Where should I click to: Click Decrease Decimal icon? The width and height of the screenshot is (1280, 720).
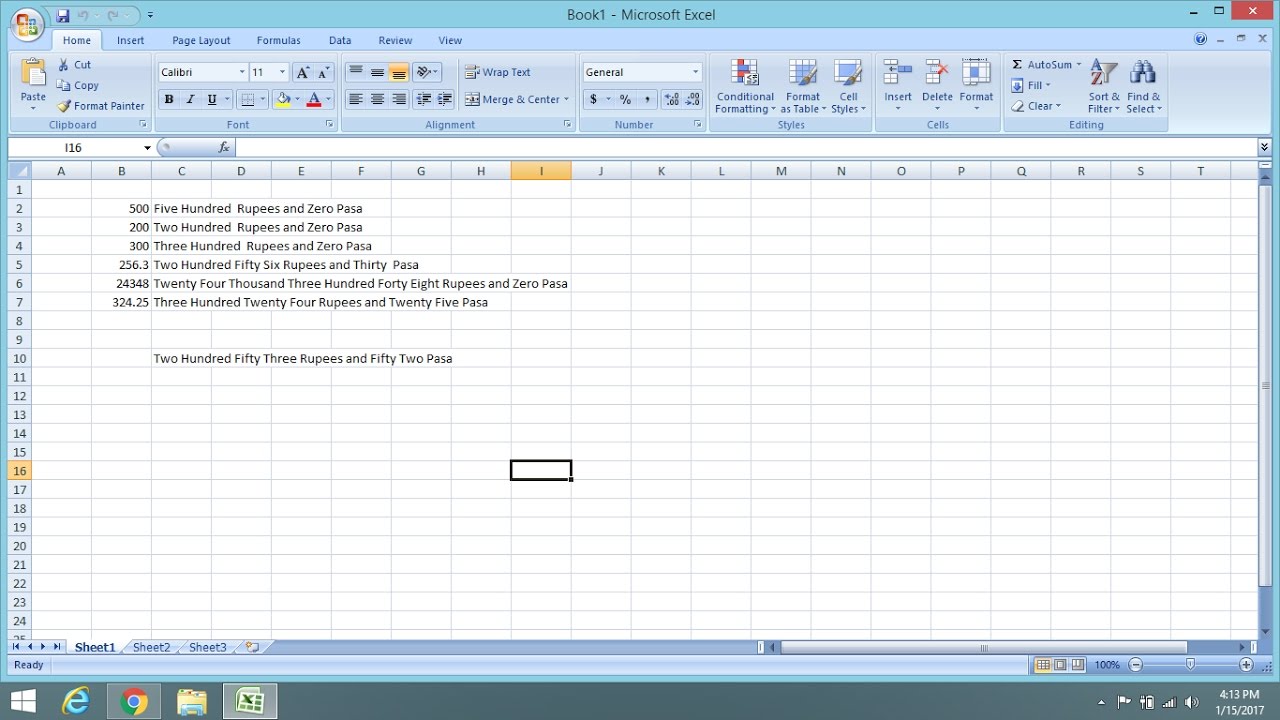click(693, 99)
